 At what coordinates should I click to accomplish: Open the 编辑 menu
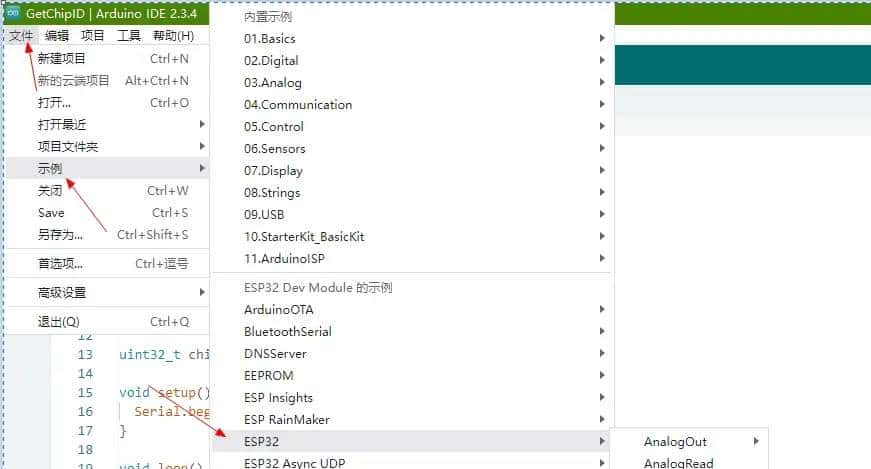click(x=57, y=36)
